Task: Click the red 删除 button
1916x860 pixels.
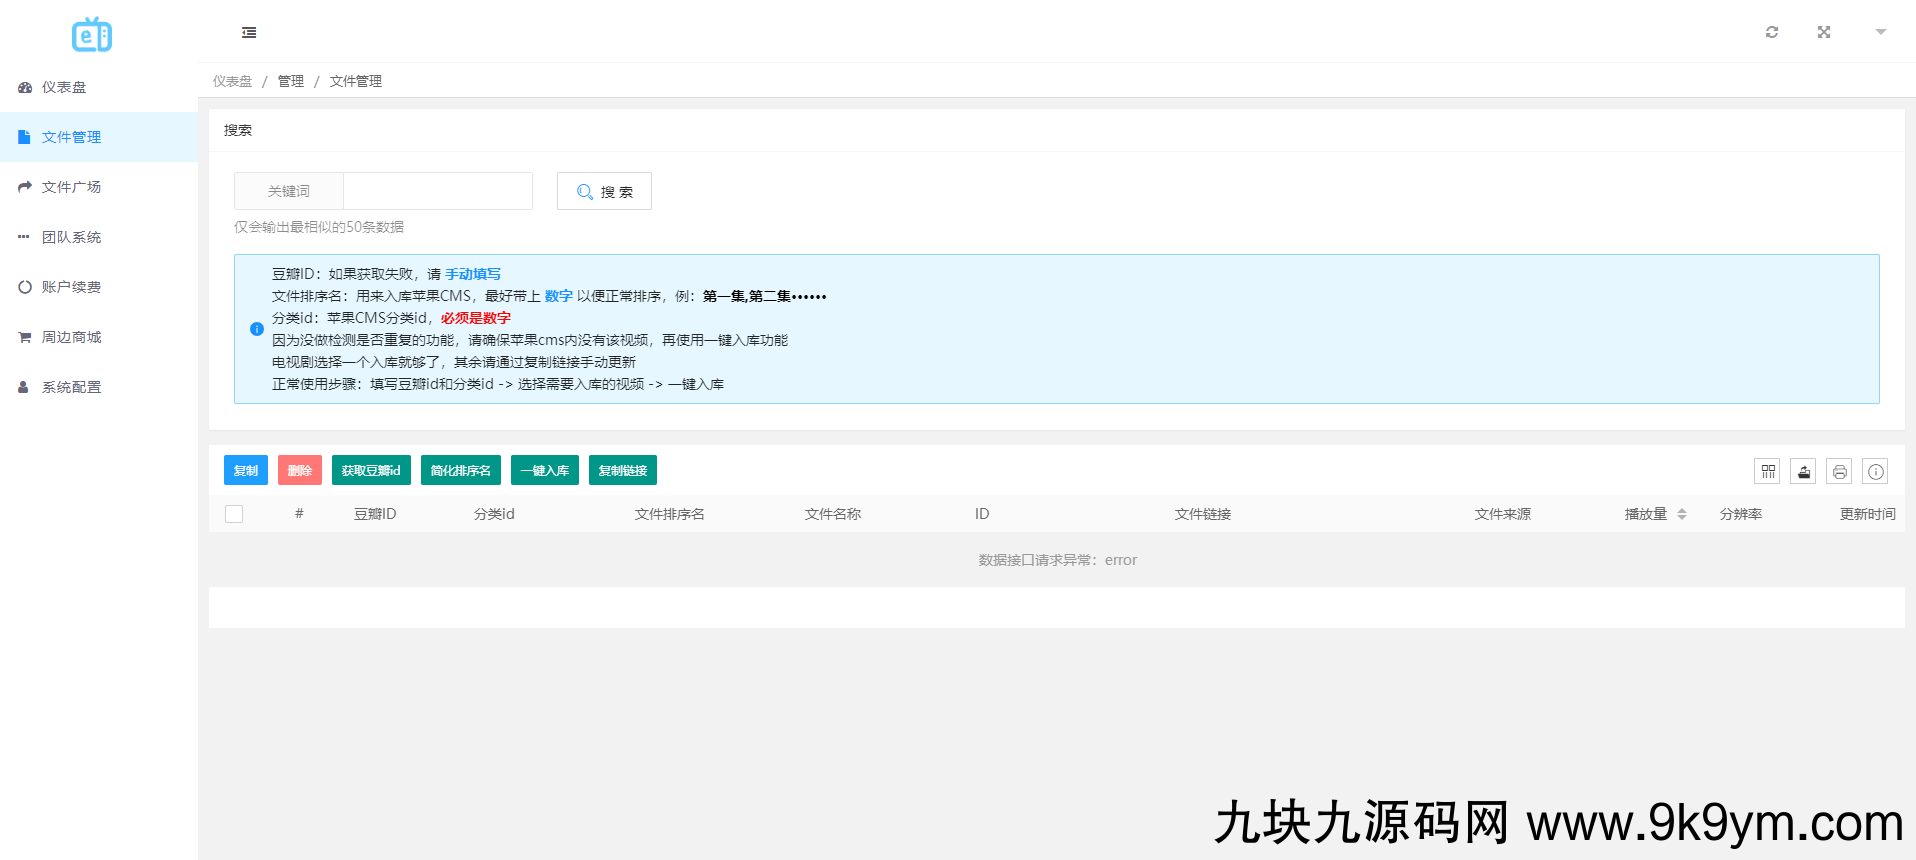Action: (x=300, y=470)
